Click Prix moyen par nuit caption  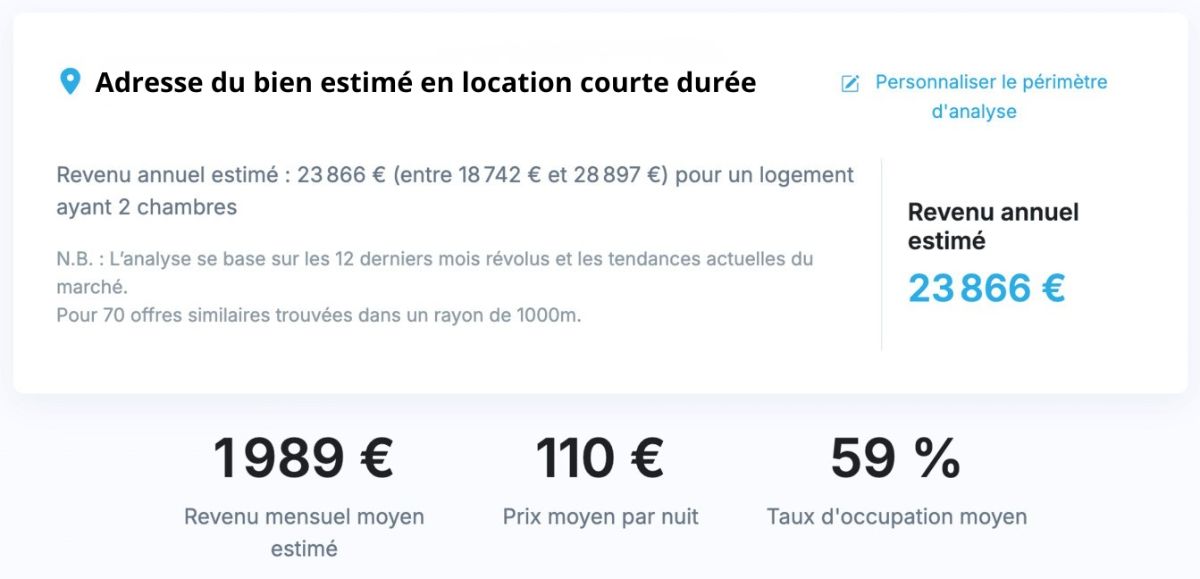pos(600,517)
